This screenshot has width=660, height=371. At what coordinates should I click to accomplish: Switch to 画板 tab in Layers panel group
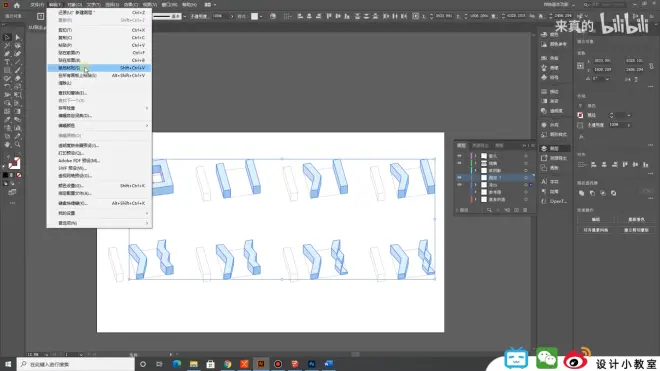(499, 146)
